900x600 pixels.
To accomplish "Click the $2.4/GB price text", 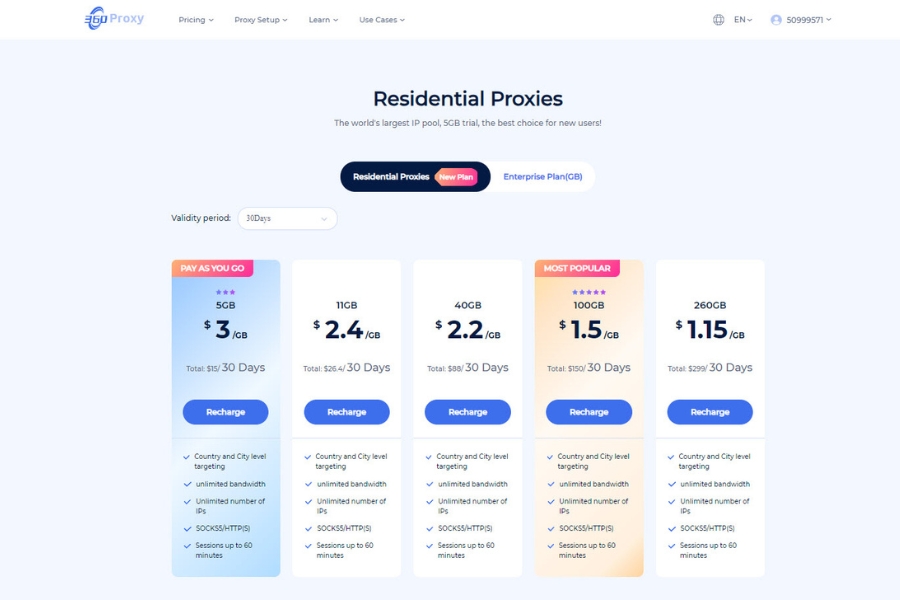I will [x=347, y=330].
